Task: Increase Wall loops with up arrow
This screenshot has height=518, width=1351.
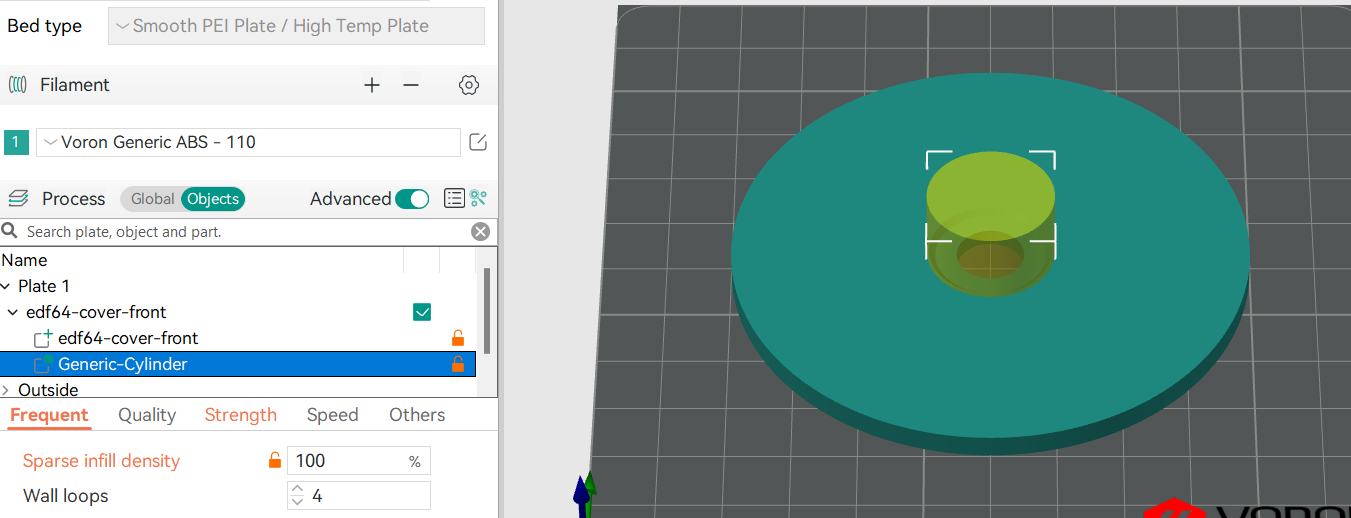Action: coord(297,490)
